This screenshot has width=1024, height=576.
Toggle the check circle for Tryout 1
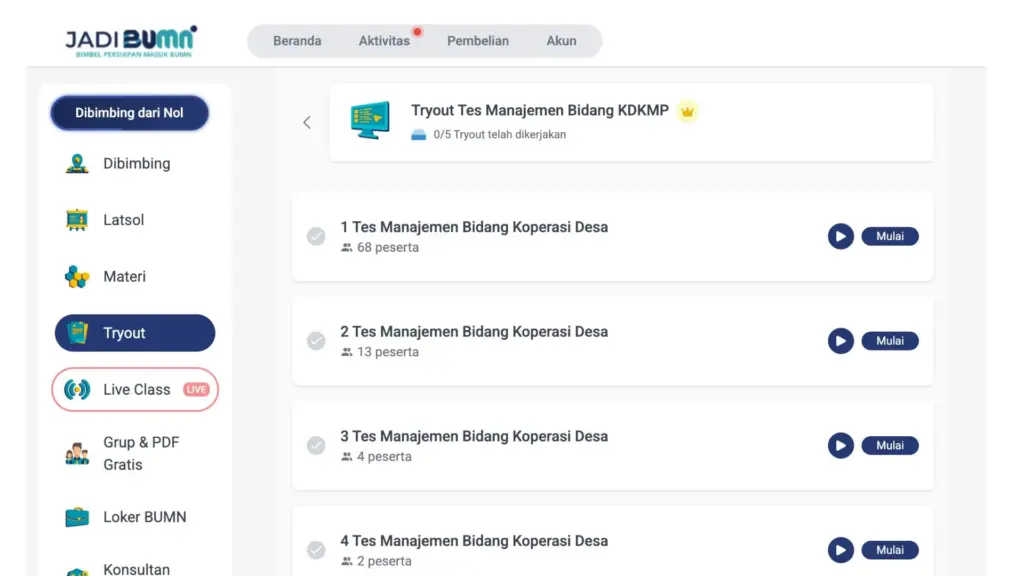316,236
